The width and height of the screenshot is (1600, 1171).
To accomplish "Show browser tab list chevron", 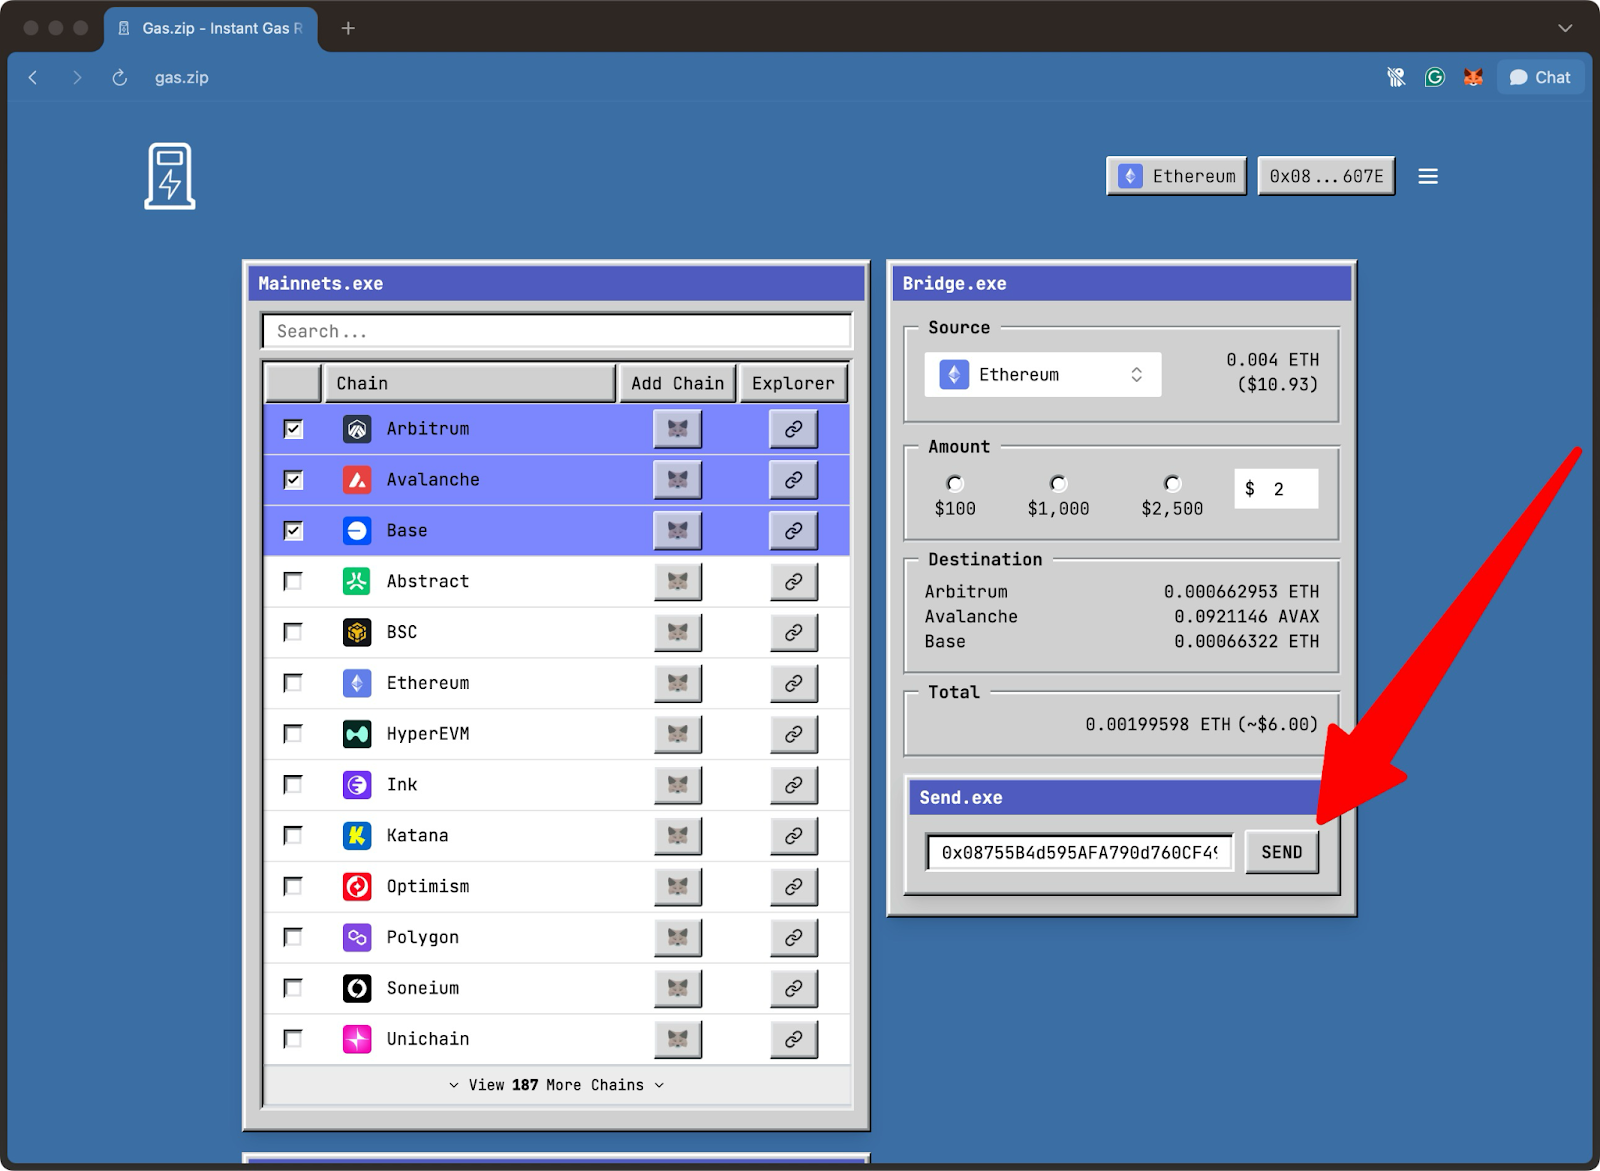I will coord(1565,28).
